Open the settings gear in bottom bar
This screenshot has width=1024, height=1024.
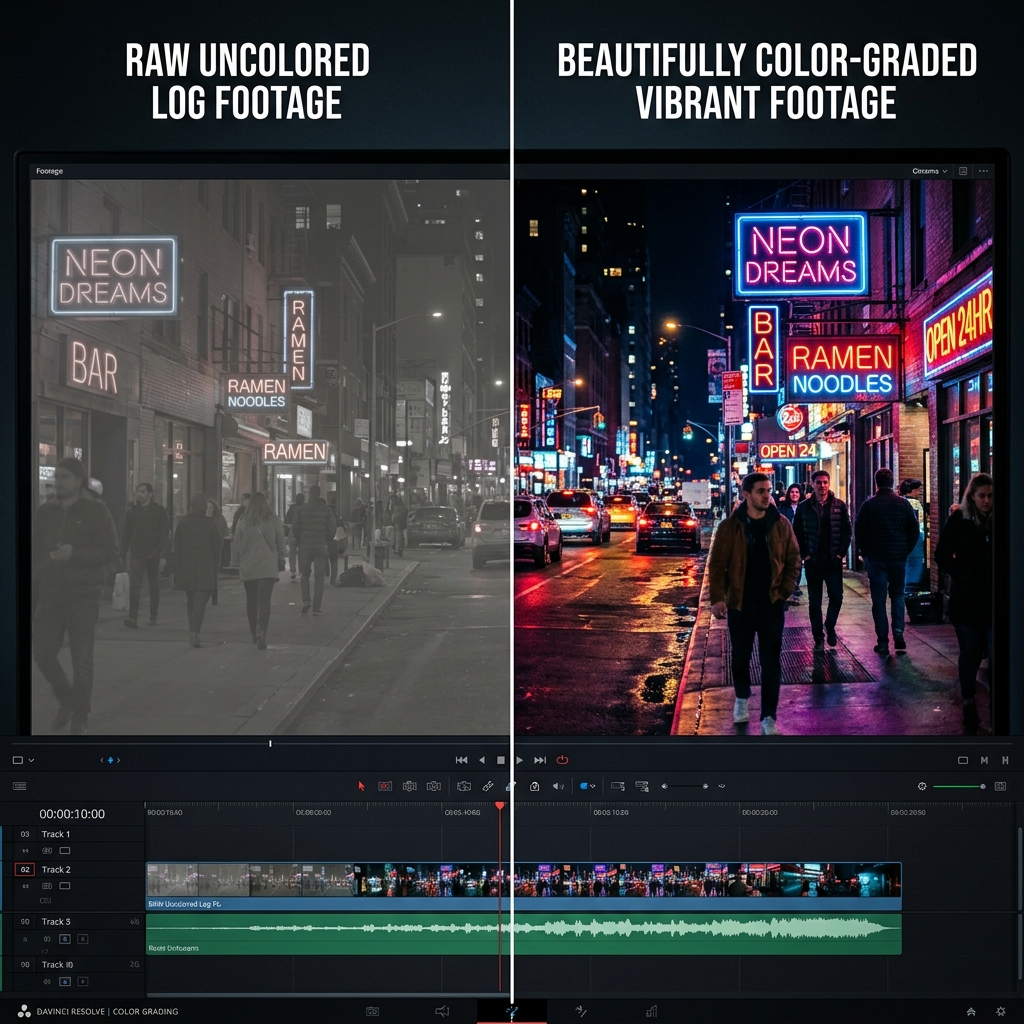[x=1000, y=1011]
